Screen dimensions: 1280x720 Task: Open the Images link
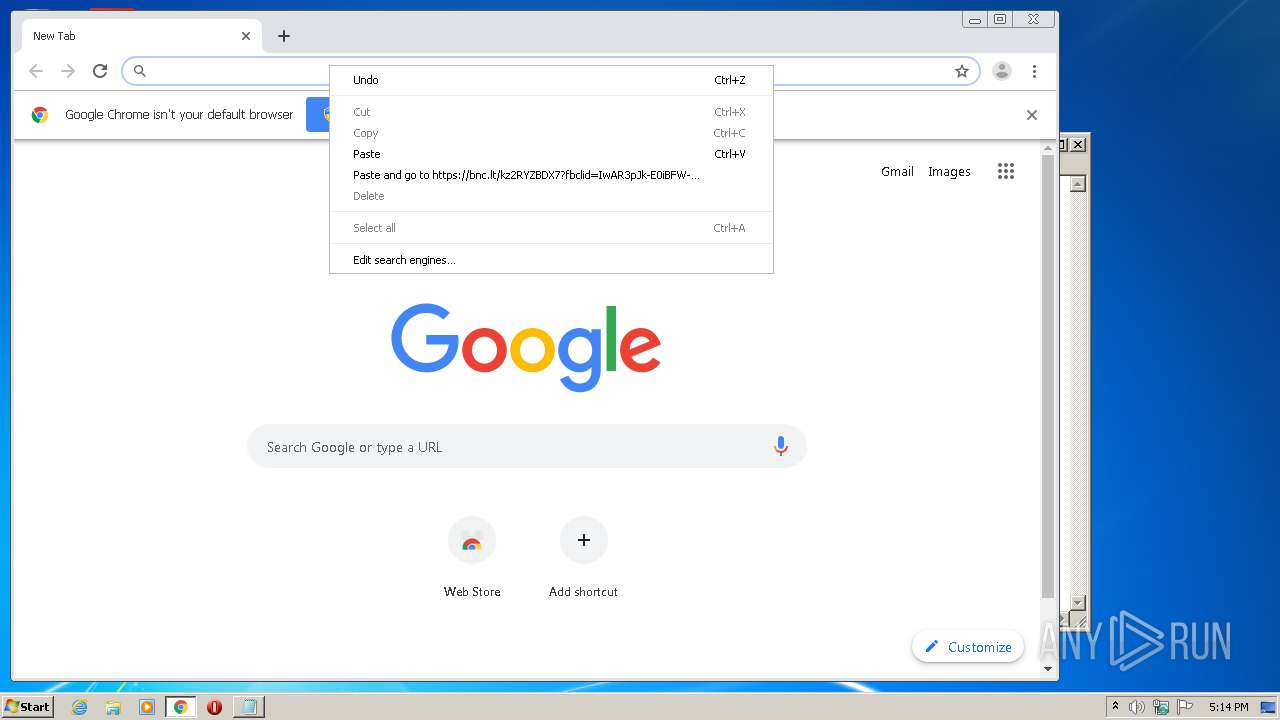click(949, 171)
